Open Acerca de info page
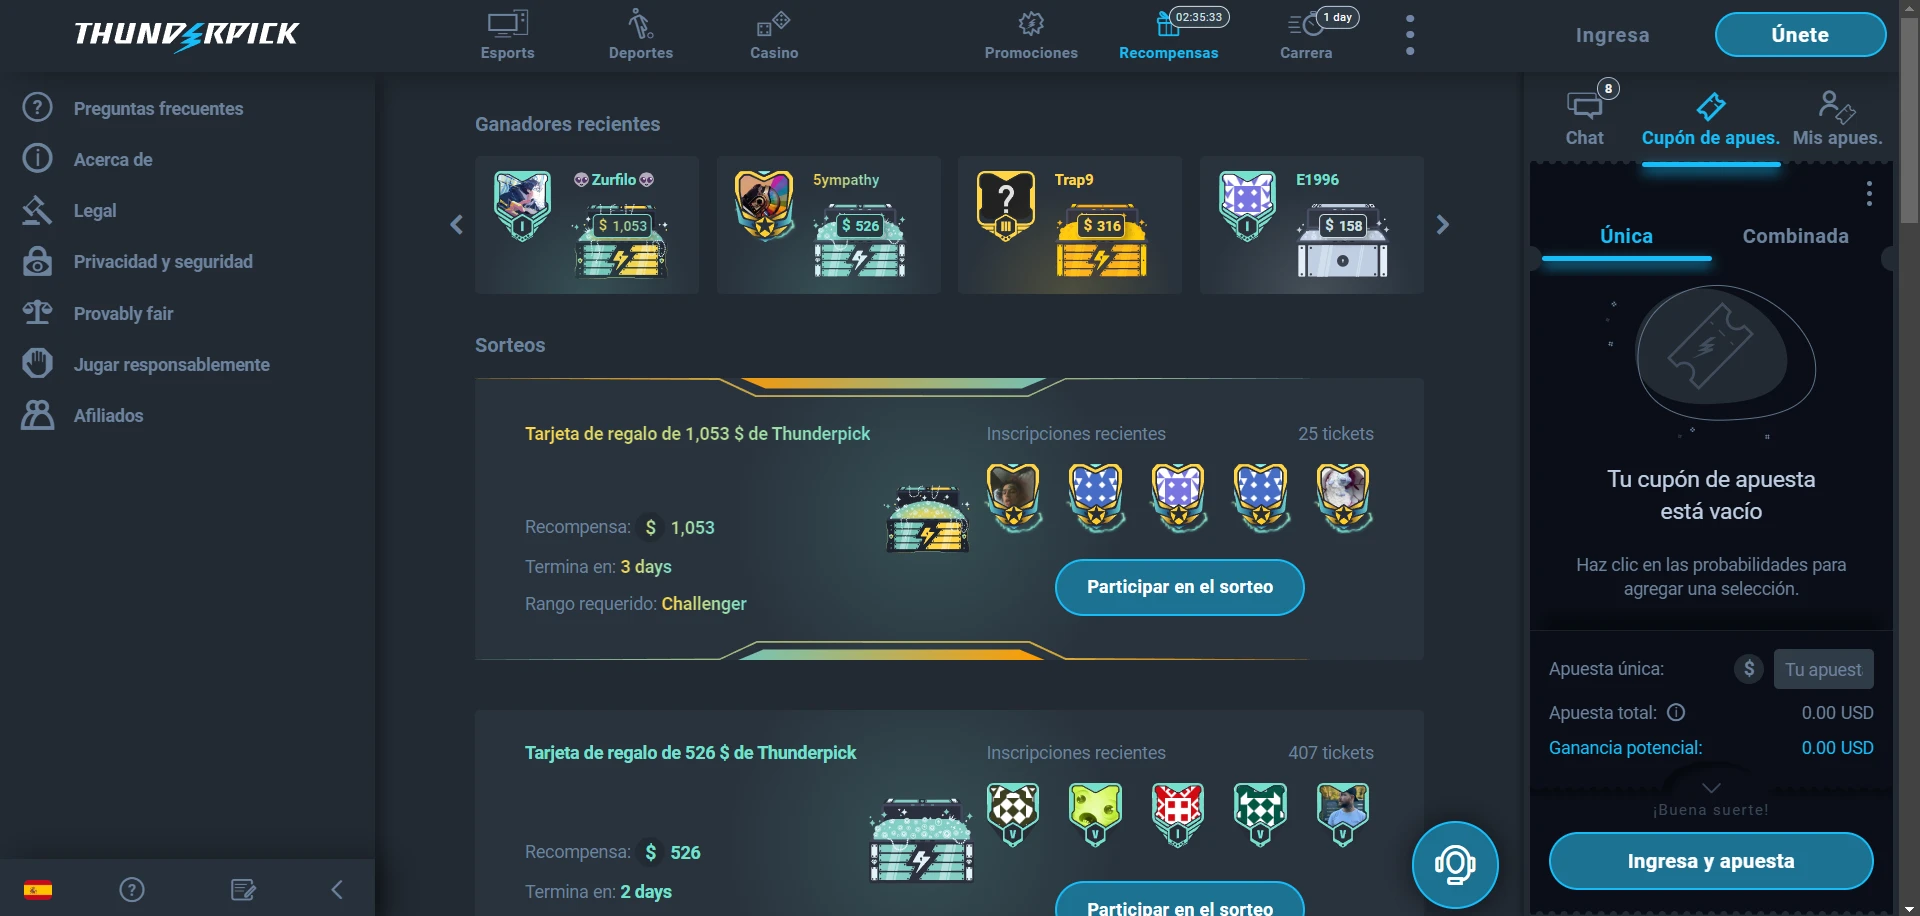This screenshot has width=1920, height=916. pyautogui.click(x=113, y=159)
